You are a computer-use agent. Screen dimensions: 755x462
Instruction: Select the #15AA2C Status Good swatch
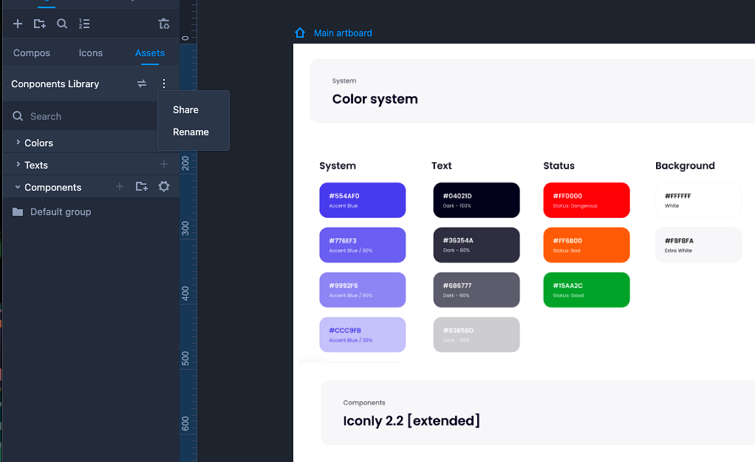(x=586, y=290)
